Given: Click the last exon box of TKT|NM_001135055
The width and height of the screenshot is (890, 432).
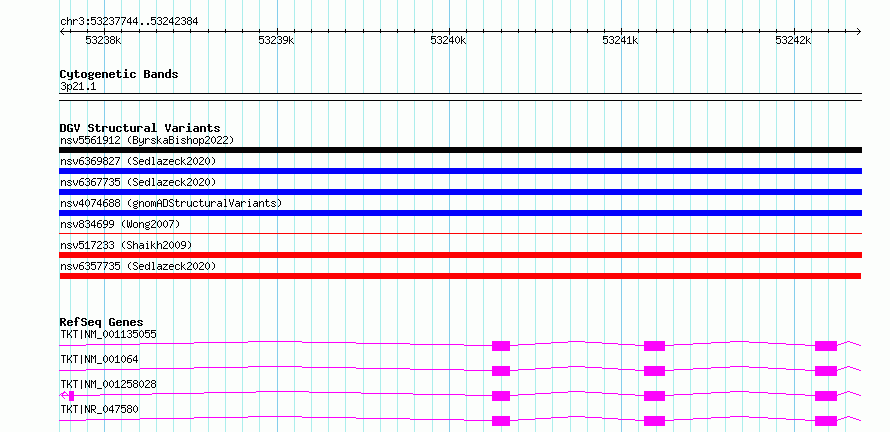Looking at the screenshot, I should pyautogui.click(x=826, y=346).
